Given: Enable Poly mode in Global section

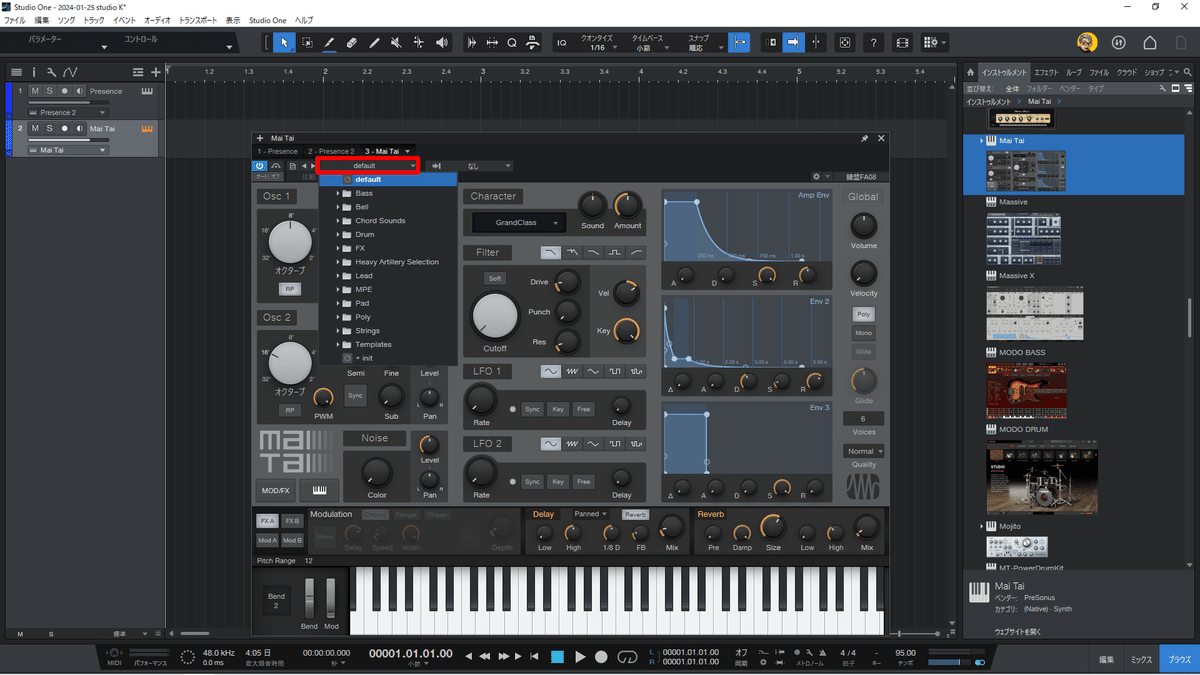Looking at the screenshot, I should 863,314.
